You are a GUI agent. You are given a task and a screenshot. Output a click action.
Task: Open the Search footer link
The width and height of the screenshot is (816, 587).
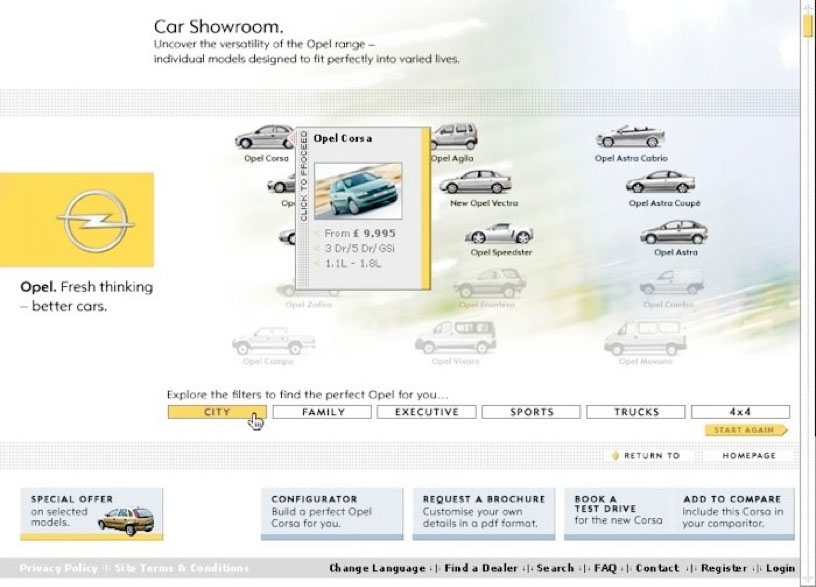point(555,568)
